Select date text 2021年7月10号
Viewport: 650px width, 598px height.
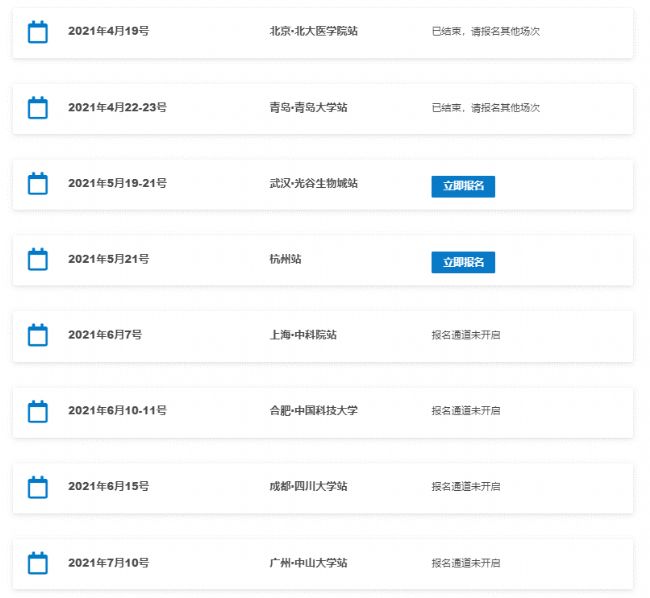click(109, 563)
